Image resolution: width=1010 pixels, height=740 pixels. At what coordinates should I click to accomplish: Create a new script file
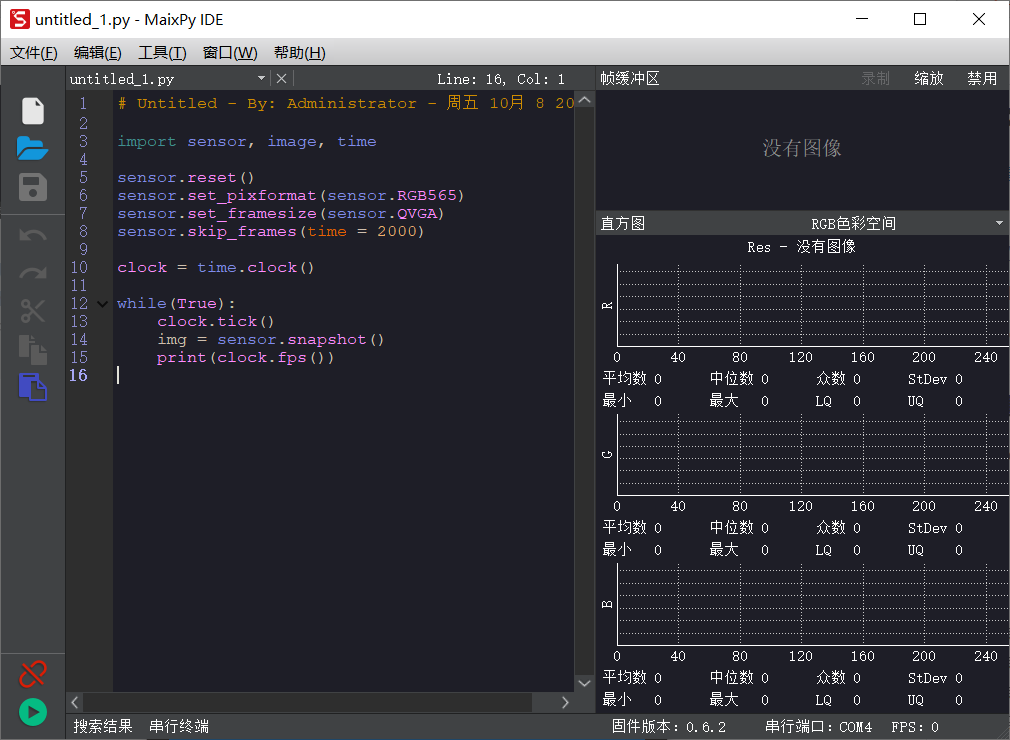[x=32, y=110]
